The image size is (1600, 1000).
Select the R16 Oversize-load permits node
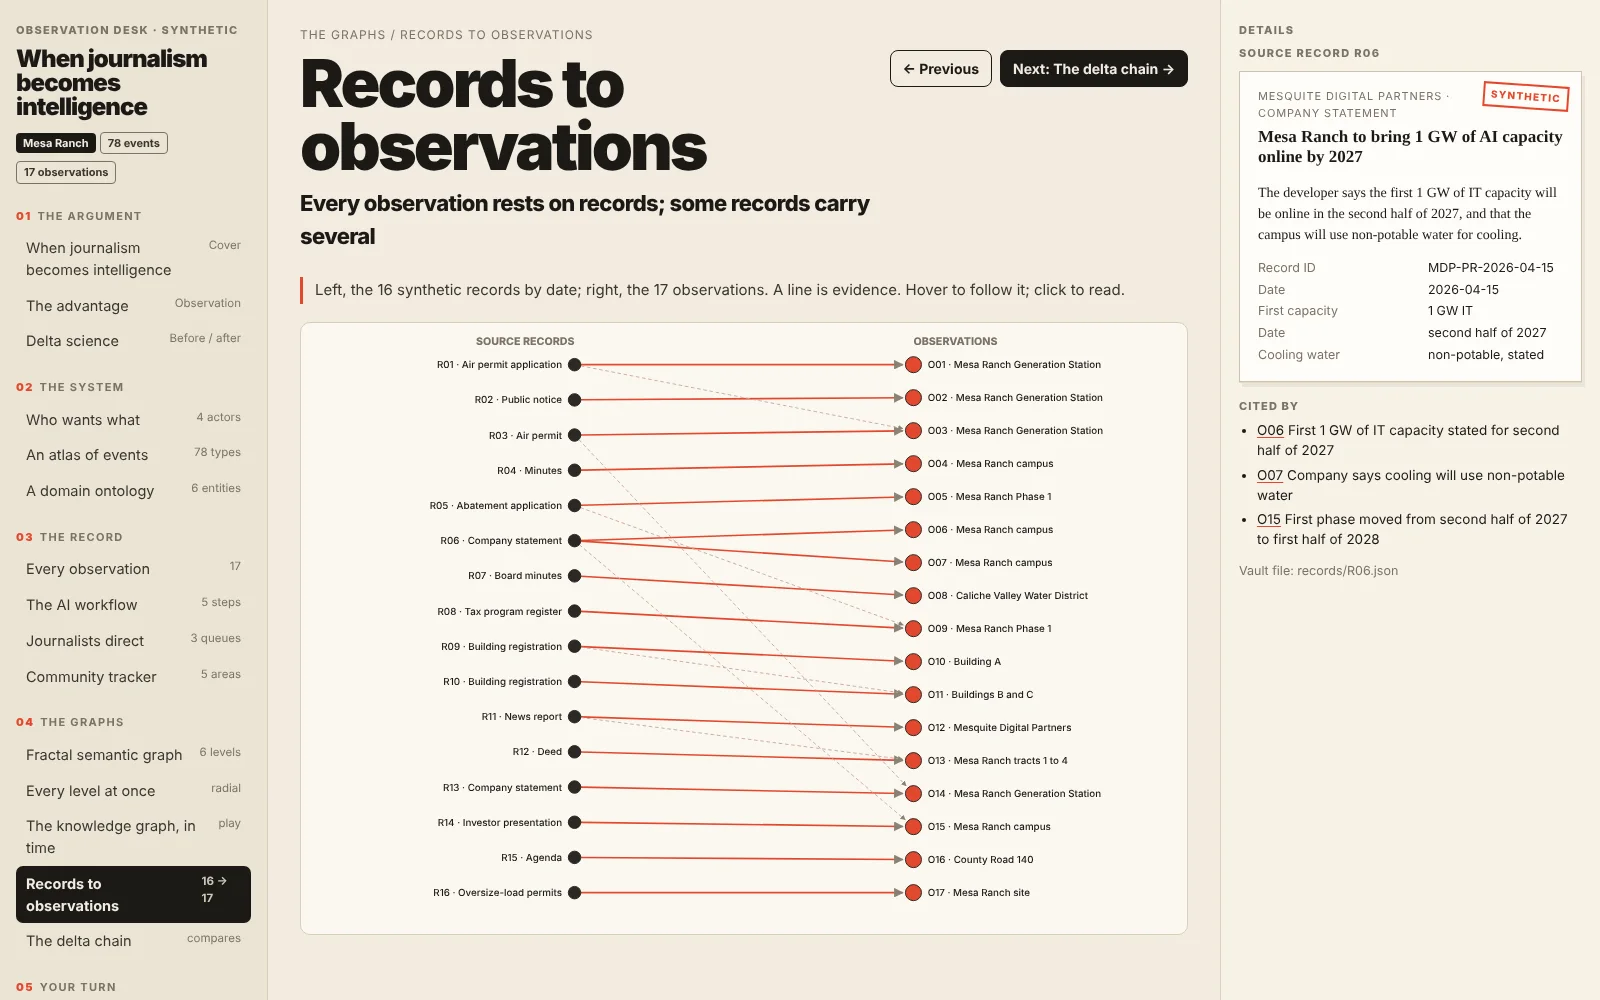point(574,893)
